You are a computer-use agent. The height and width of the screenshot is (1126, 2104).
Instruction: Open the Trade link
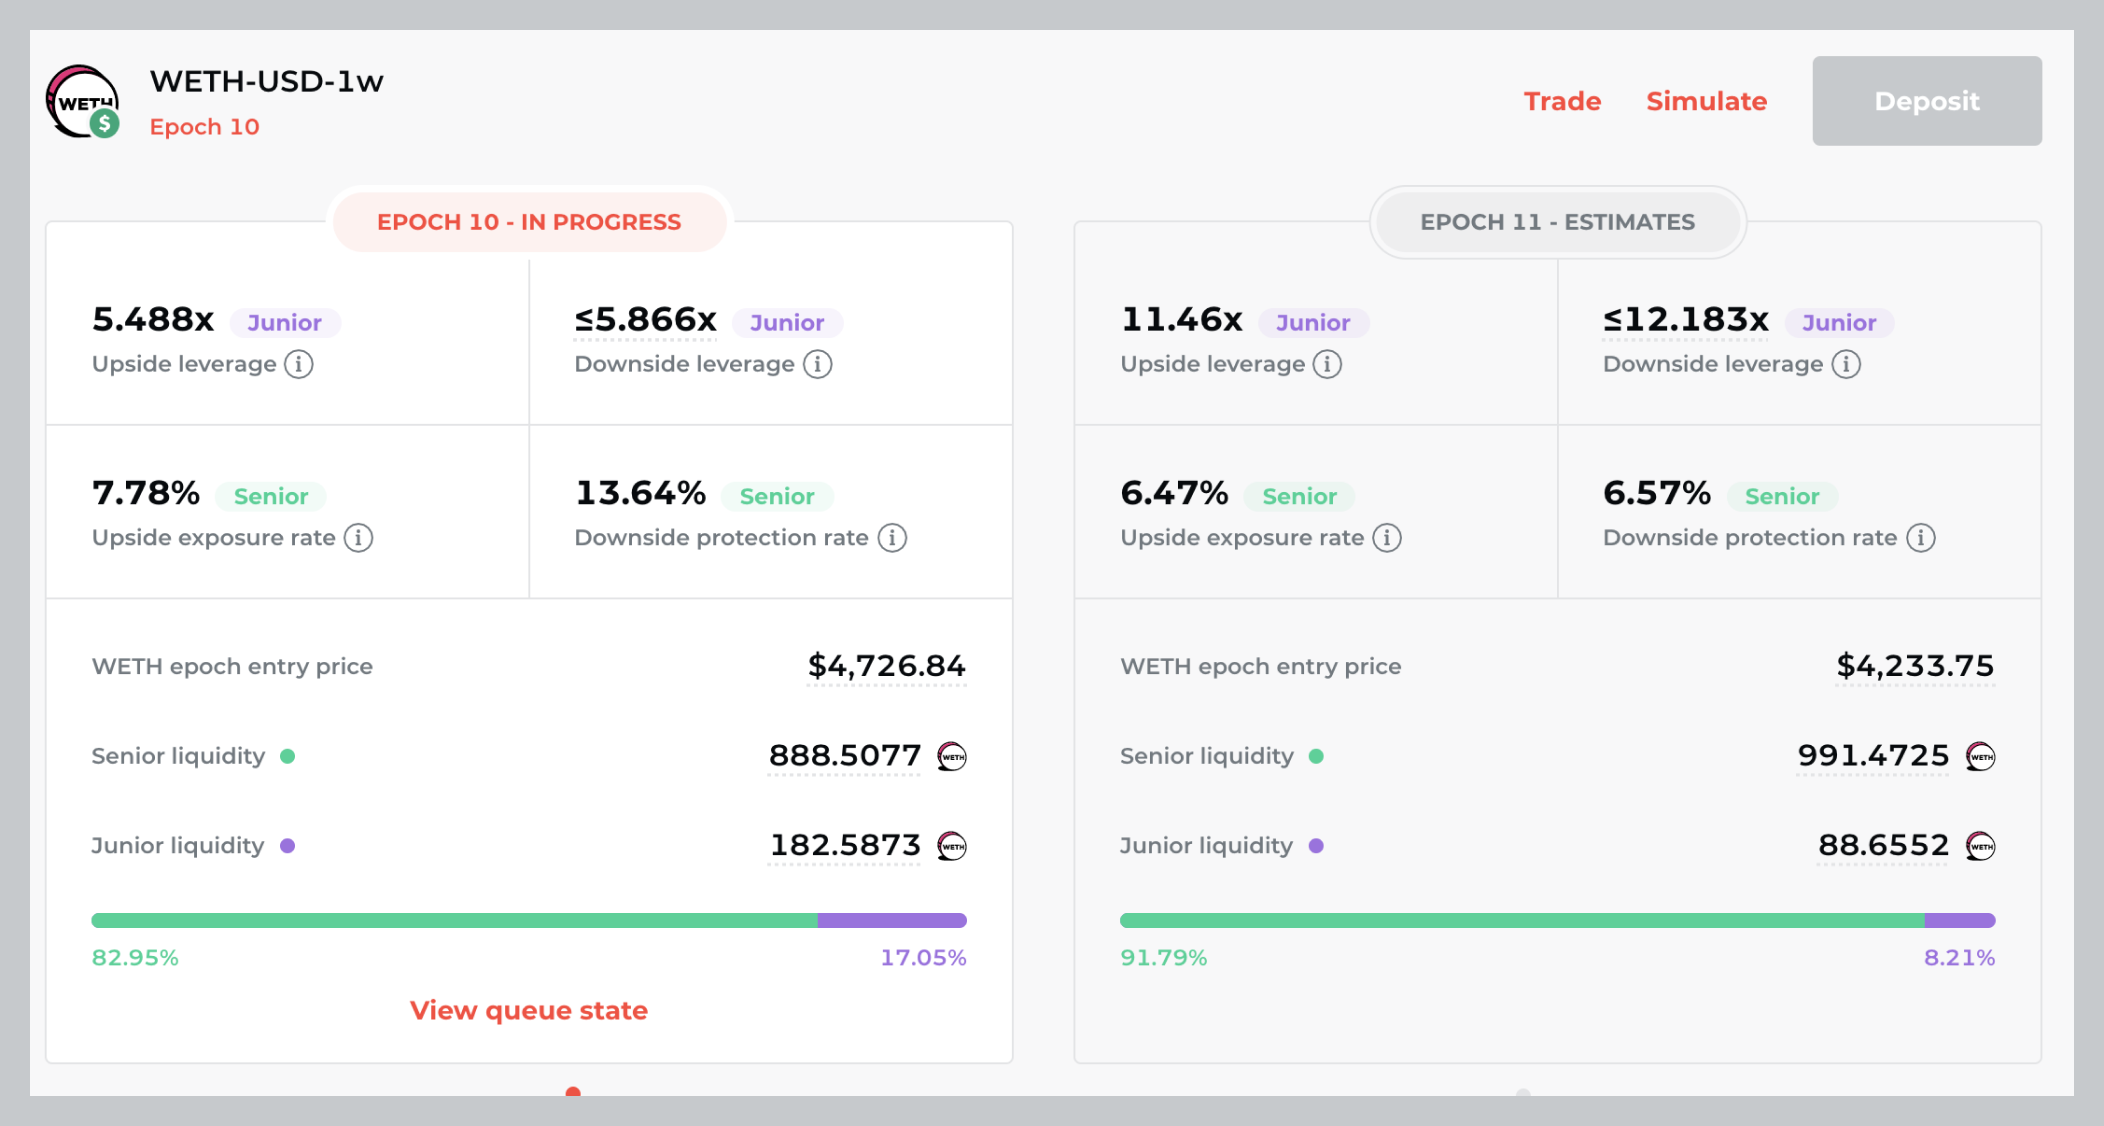coord(1562,101)
